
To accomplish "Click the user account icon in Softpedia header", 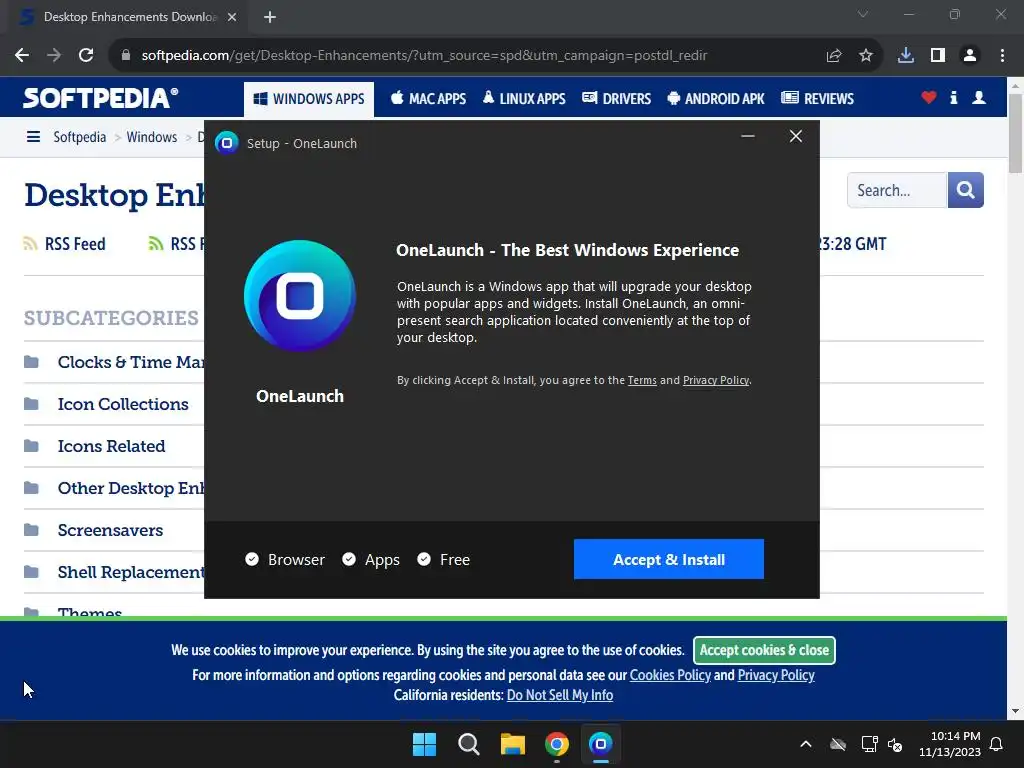I will (x=979, y=98).
